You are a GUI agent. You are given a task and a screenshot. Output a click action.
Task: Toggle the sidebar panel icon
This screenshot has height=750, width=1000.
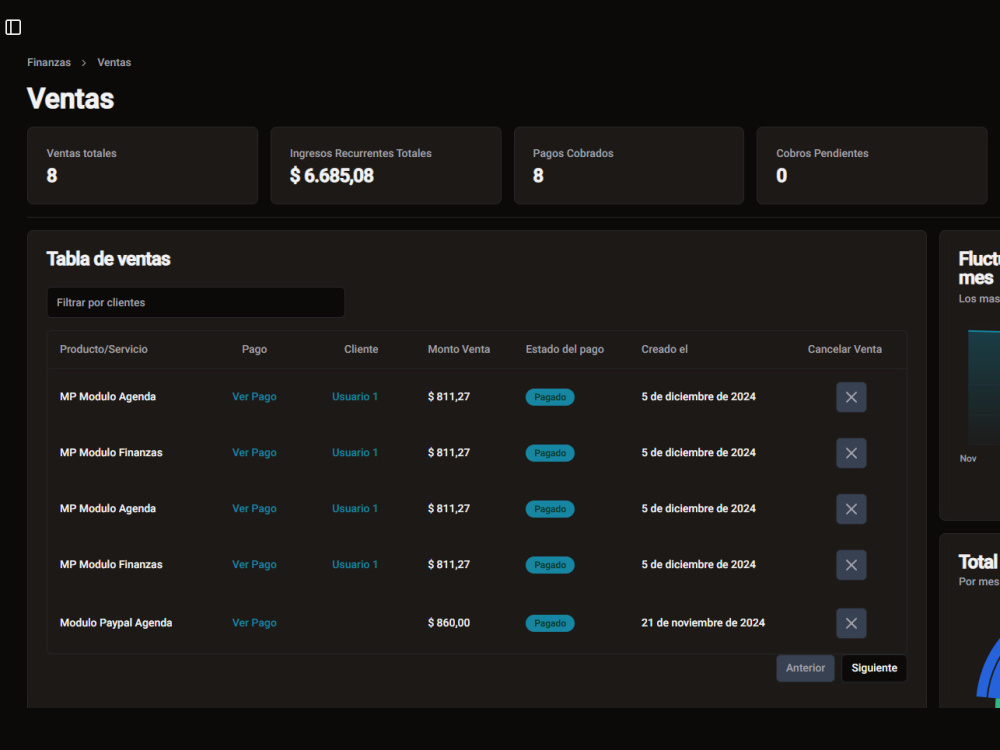point(13,27)
